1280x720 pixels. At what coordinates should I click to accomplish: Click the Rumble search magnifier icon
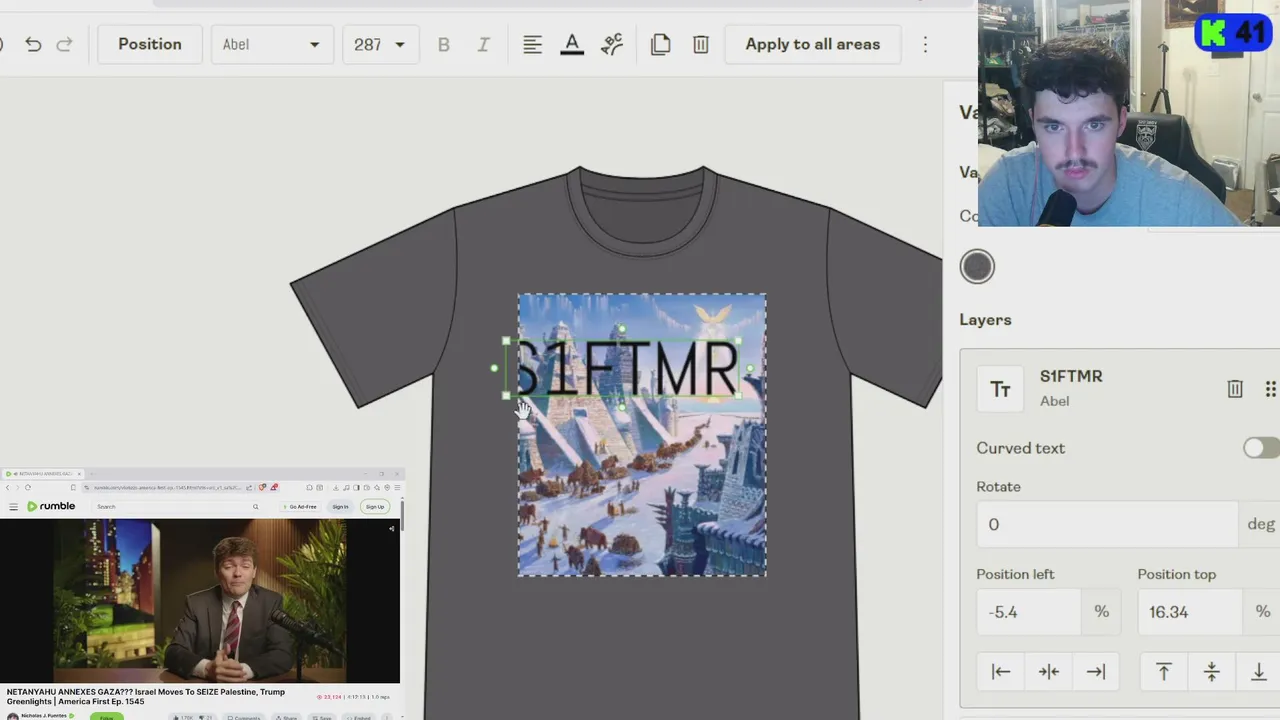(255, 507)
